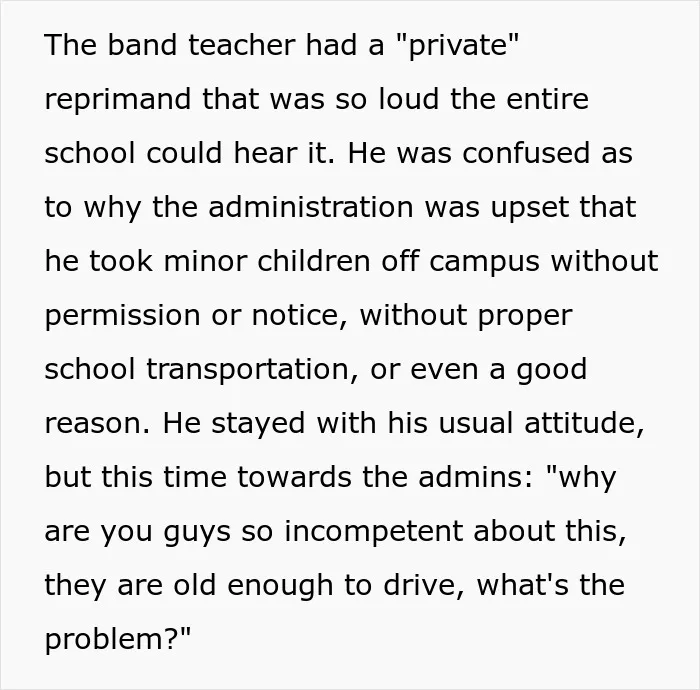Select the word "administration"
The height and width of the screenshot is (690, 700).
tap(311, 207)
